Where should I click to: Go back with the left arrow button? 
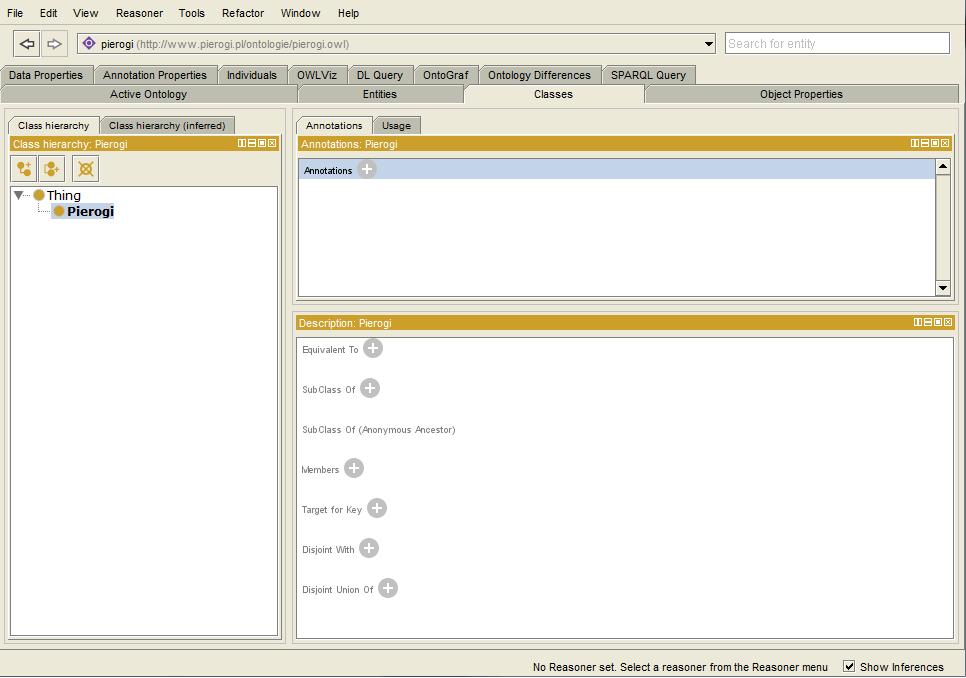[x=27, y=44]
